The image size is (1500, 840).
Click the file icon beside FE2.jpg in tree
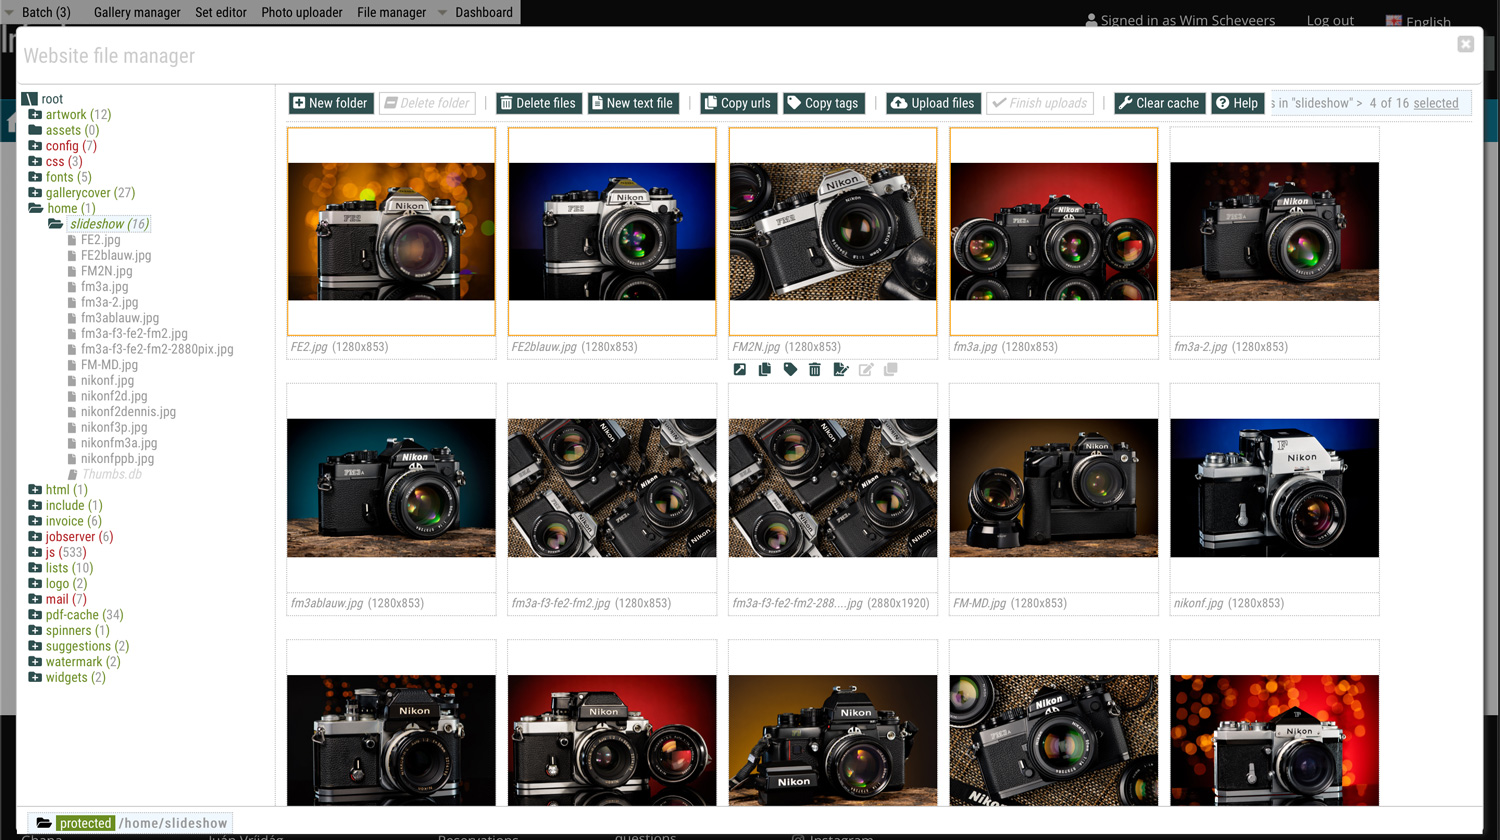pos(72,240)
